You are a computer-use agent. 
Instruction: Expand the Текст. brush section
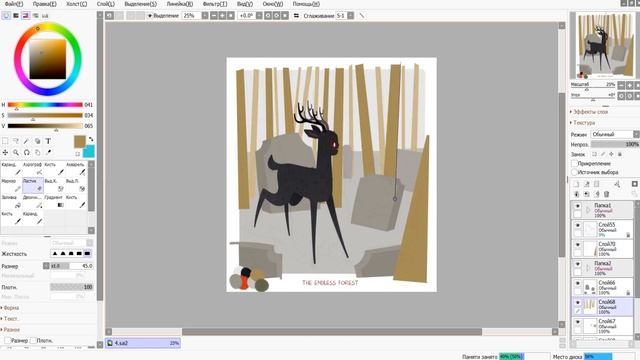[9, 318]
